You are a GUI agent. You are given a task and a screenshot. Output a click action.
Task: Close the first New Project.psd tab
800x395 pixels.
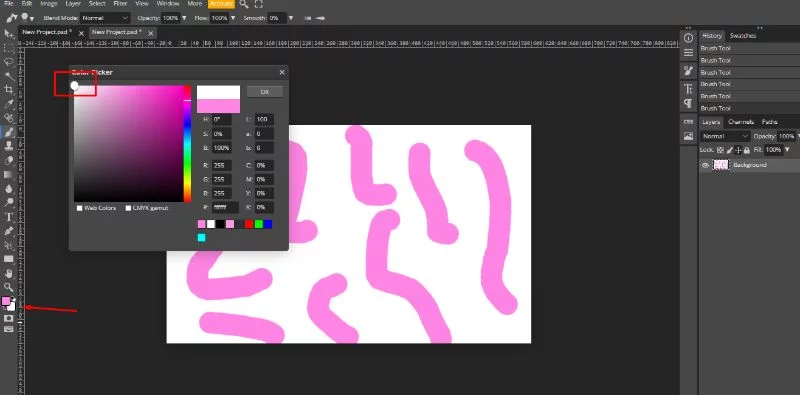[x=81, y=32]
